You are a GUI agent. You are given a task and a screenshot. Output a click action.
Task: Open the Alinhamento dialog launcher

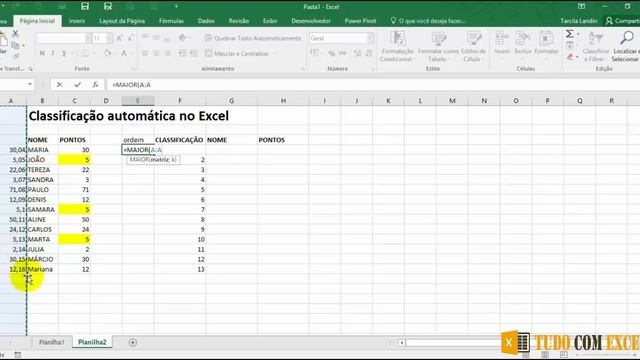tap(302, 69)
